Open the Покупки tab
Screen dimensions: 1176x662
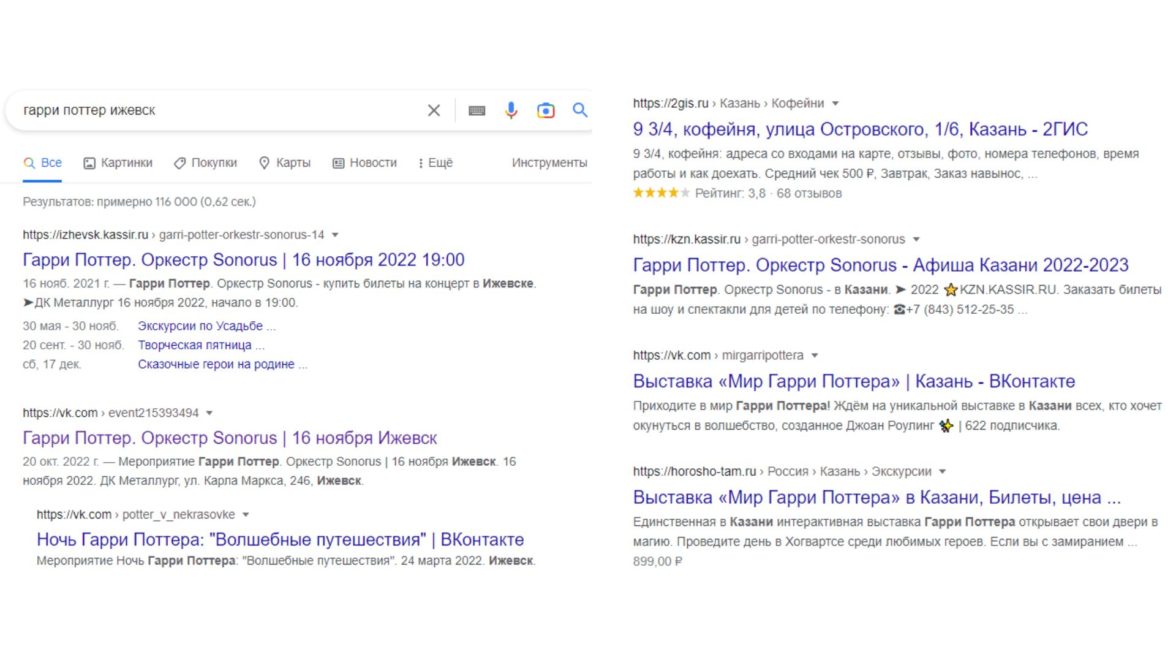(205, 163)
